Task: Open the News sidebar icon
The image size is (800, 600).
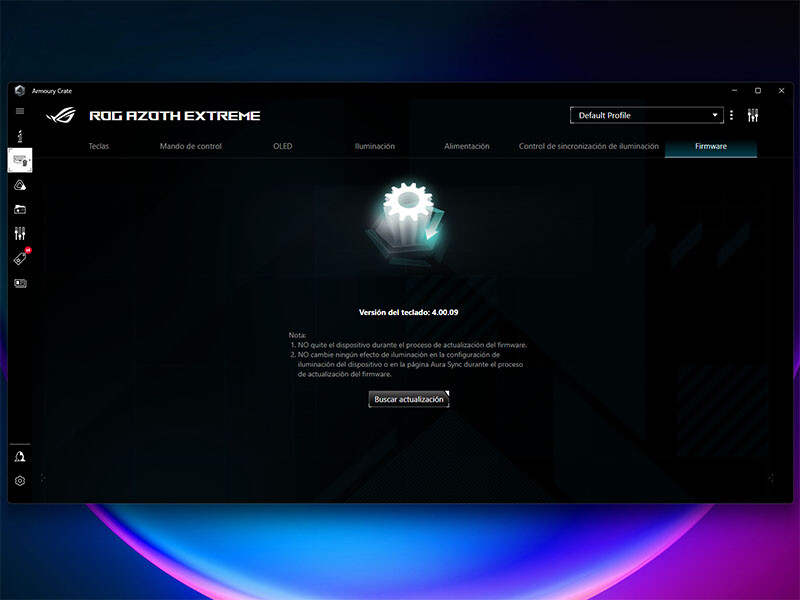Action: click(20, 283)
